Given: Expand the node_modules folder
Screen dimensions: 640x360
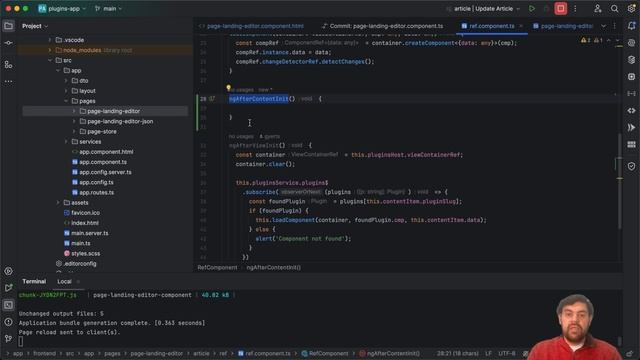Looking at the screenshot, I should (50, 50).
